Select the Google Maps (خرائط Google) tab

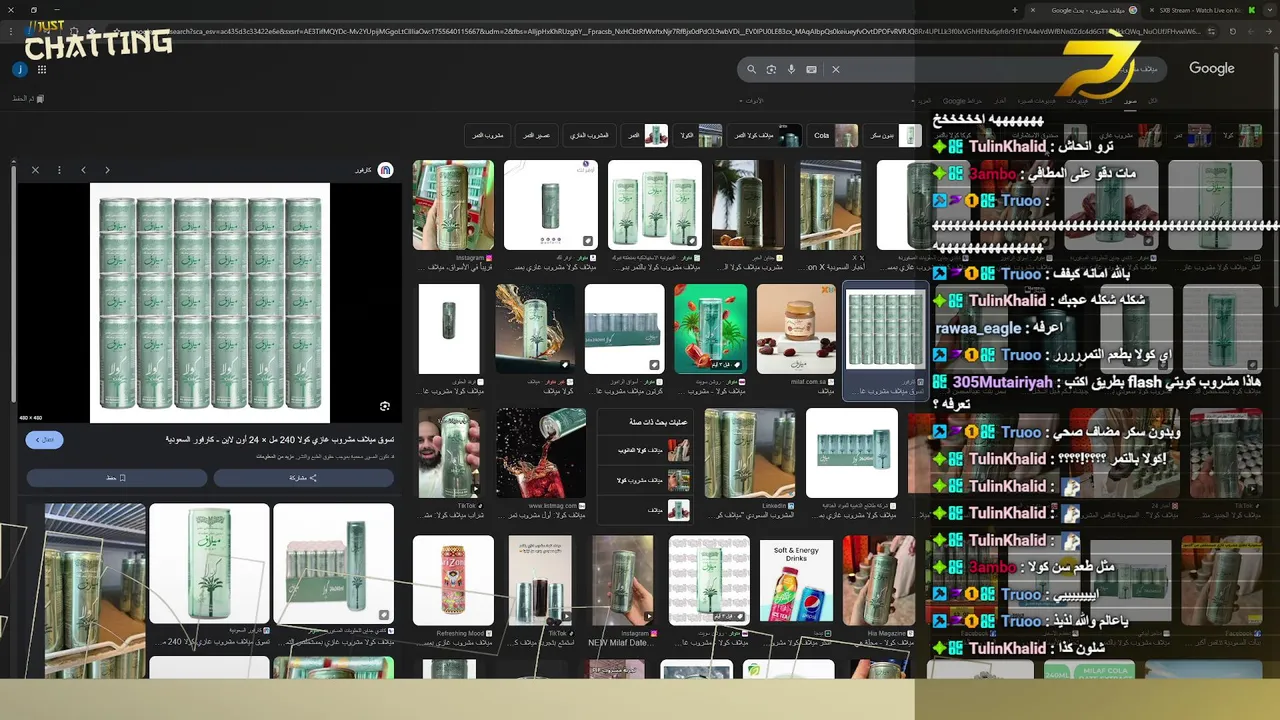pos(962,101)
